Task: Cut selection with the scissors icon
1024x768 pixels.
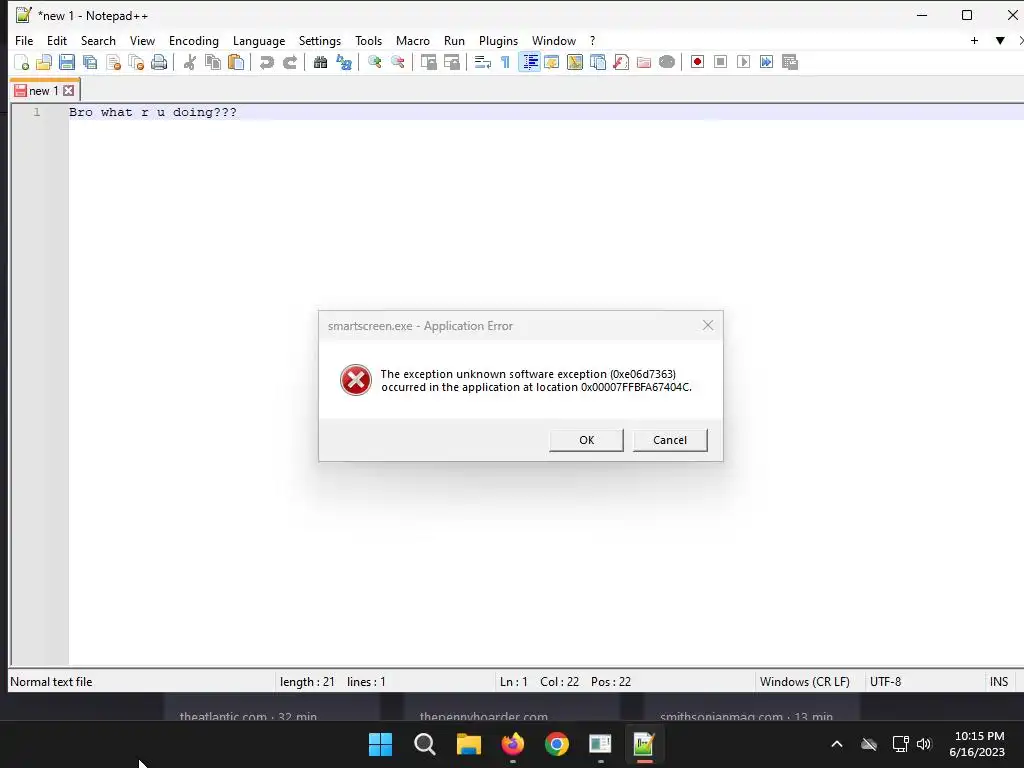Action: [x=189, y=62]
